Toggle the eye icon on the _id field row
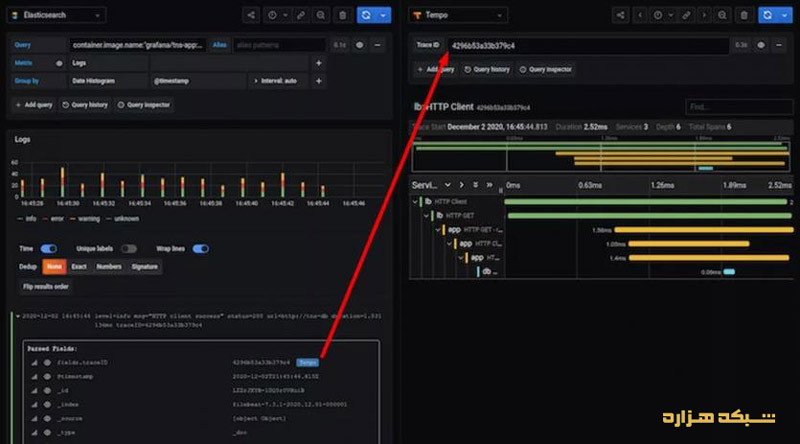Image resolution: width=800 pixels, height=444 pixels. click(47, 391)
